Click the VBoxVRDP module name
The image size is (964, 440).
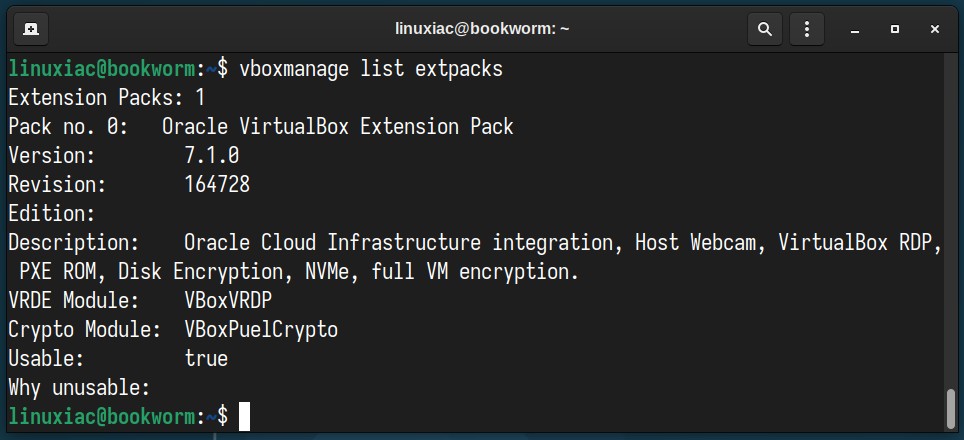point(228,301)
